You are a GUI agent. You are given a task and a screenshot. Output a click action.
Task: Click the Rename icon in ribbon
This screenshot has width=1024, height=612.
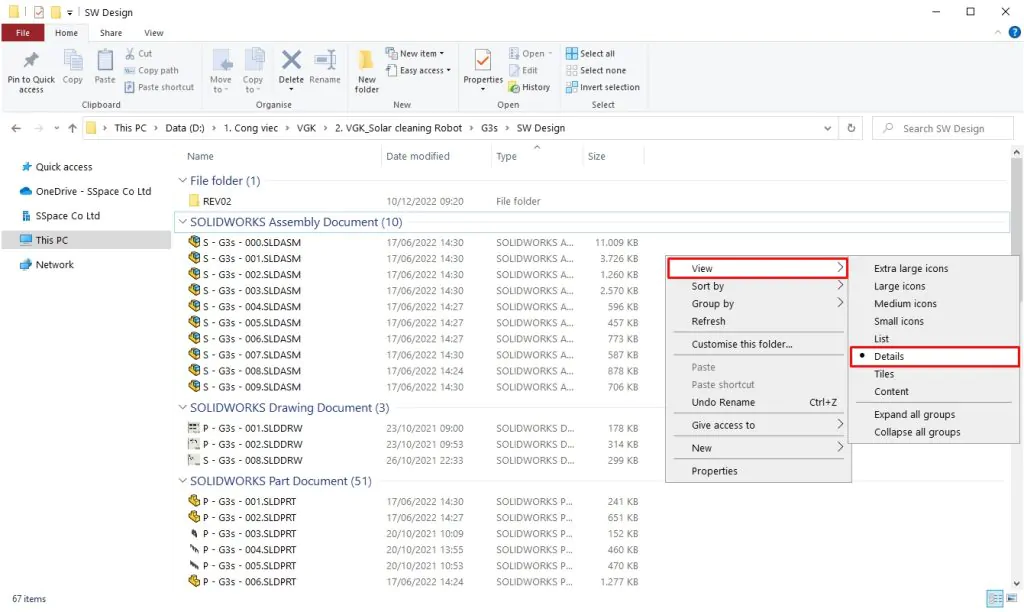click(x=325, y=60)
